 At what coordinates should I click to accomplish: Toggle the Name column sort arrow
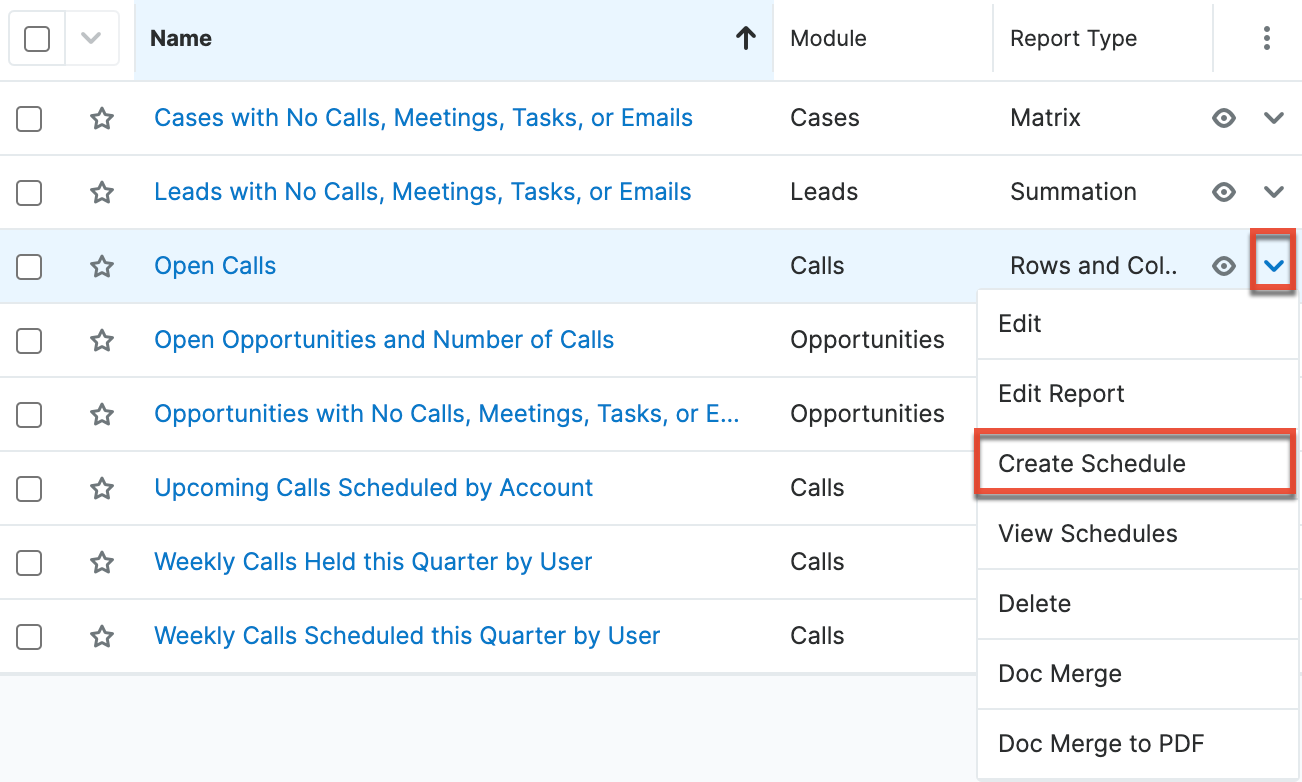(745, 38)
